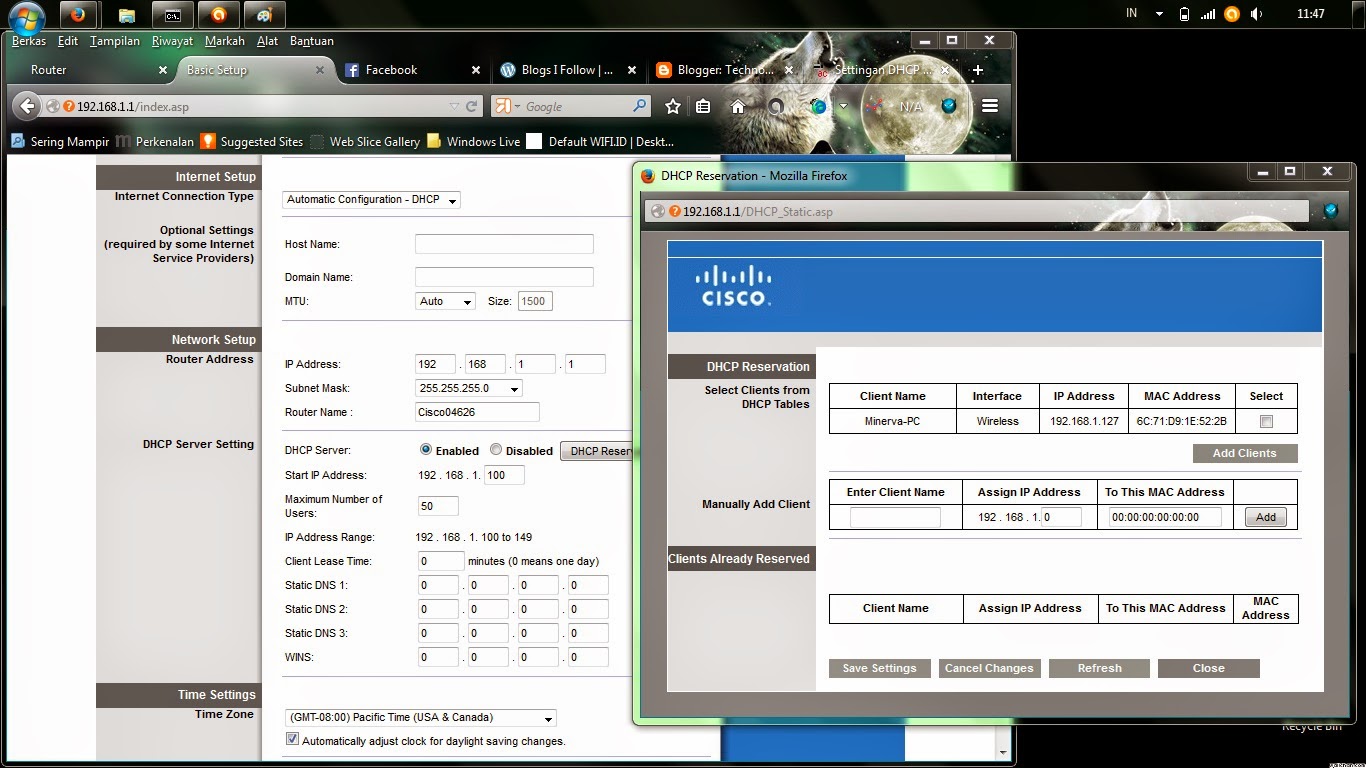Click the volume speaker tray icon
Screen dimensions: 1366x768
click(x=1256, y=14)
